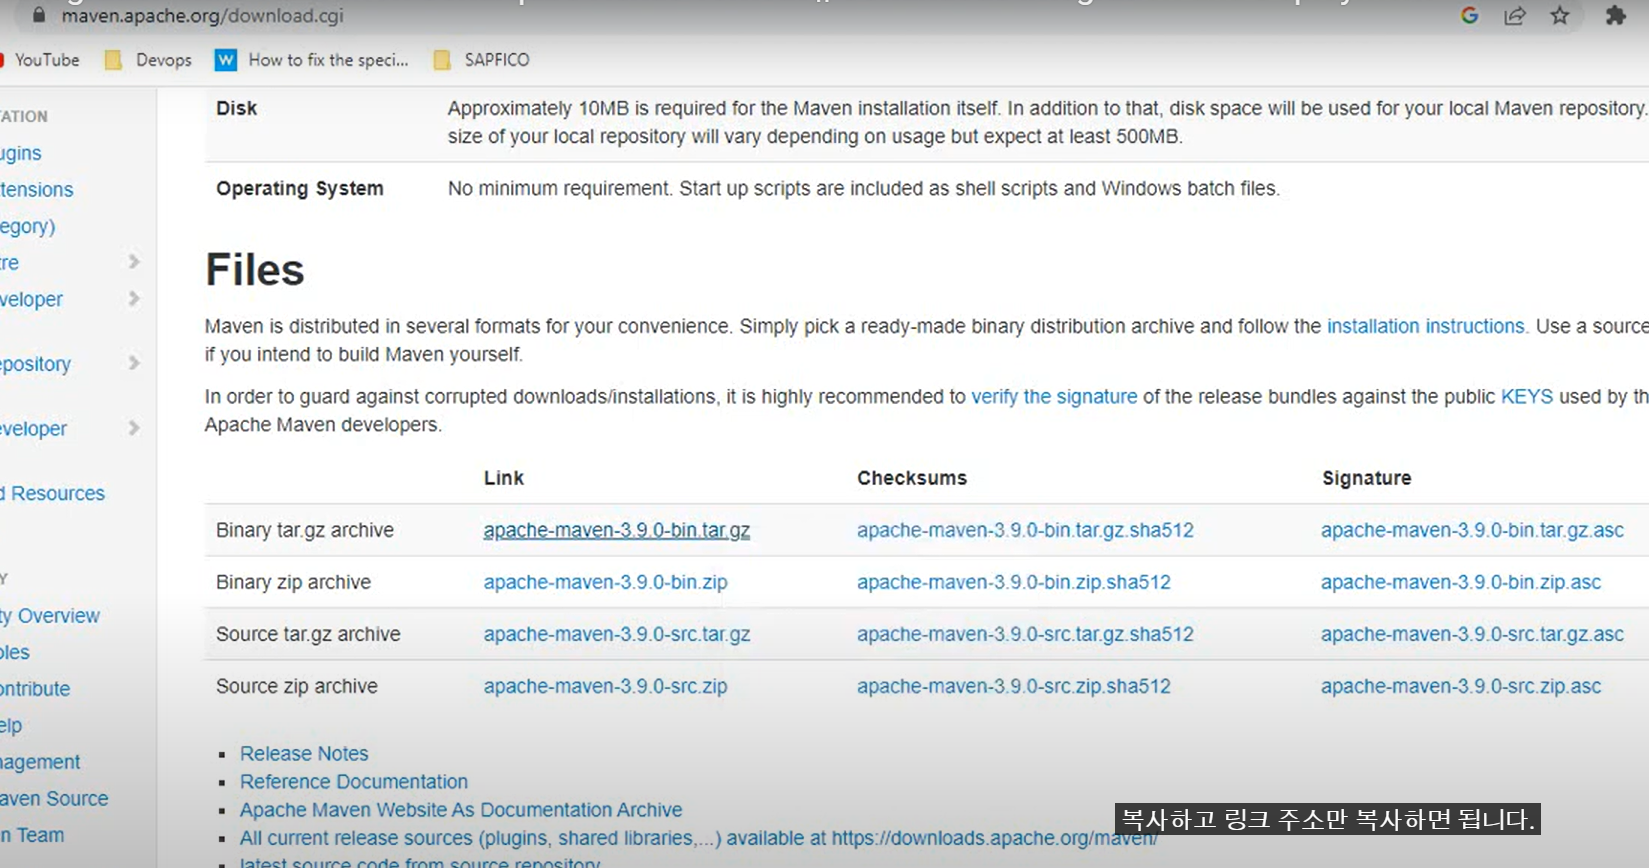Open the YouTube bookmark

tap(42, 60)
